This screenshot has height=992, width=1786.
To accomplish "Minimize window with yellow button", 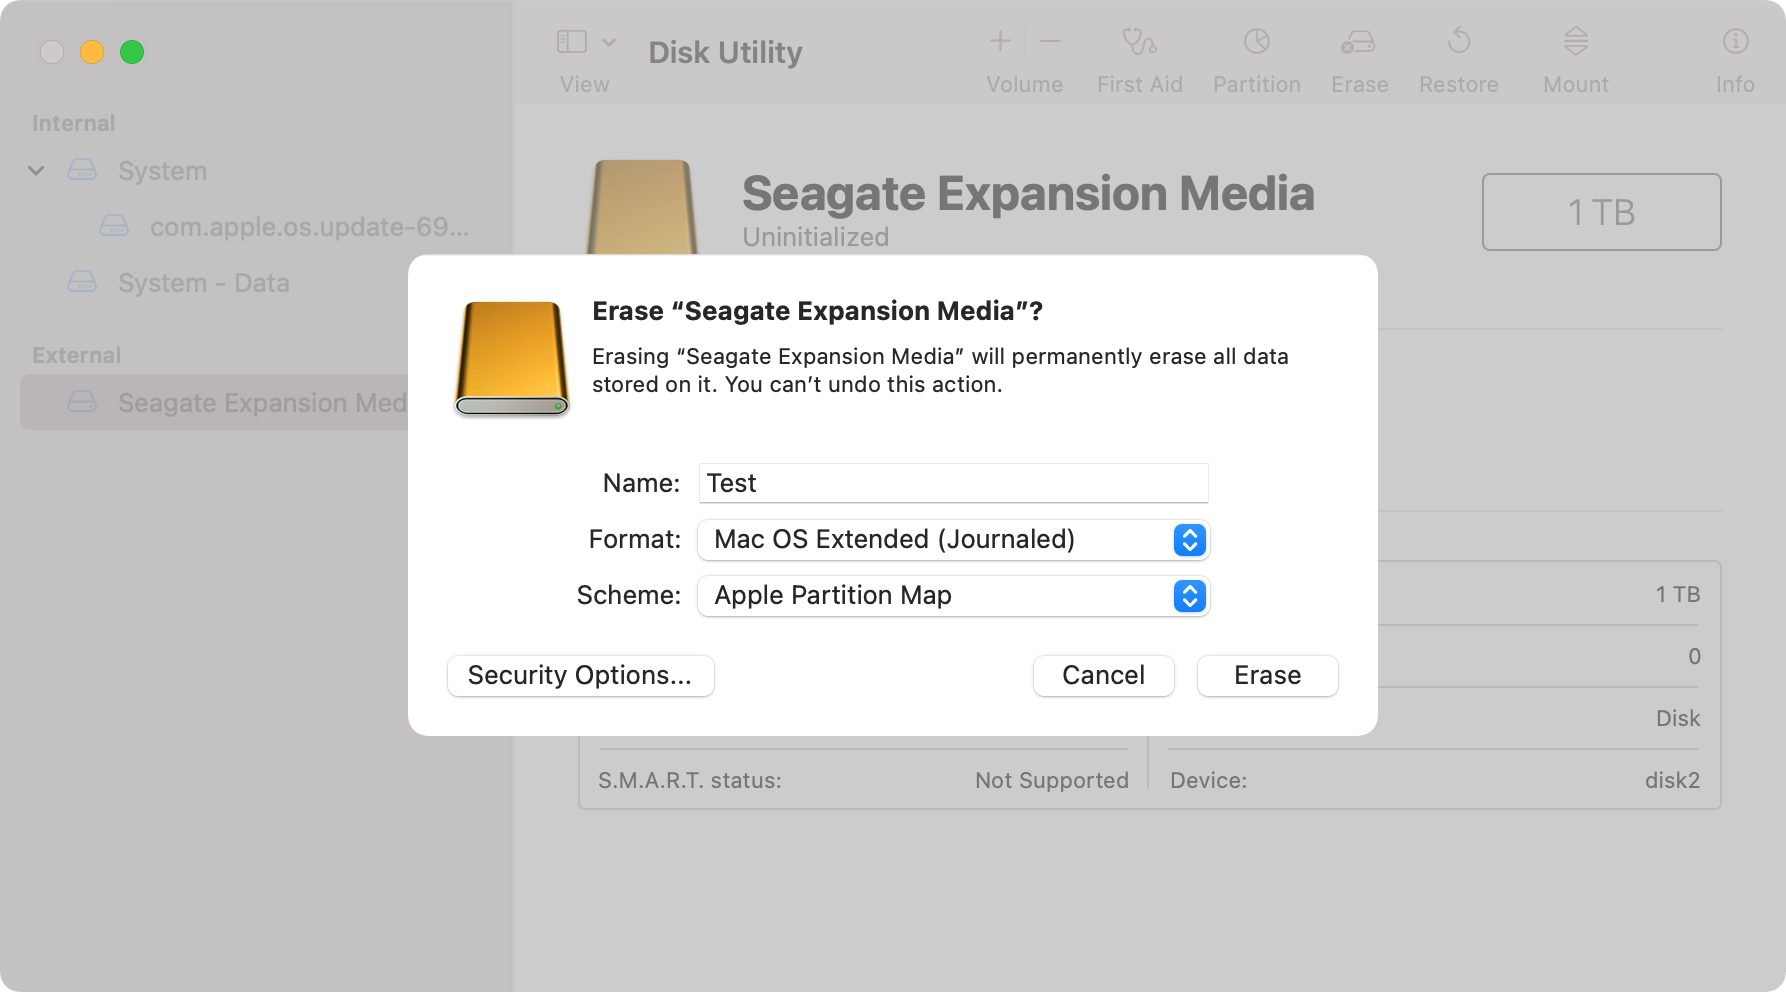I will [92, 52].
